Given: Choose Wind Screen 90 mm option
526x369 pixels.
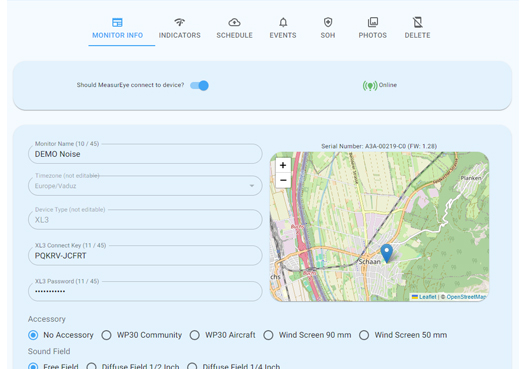Looking at the screenshot, I should click(x=268, y=335).
